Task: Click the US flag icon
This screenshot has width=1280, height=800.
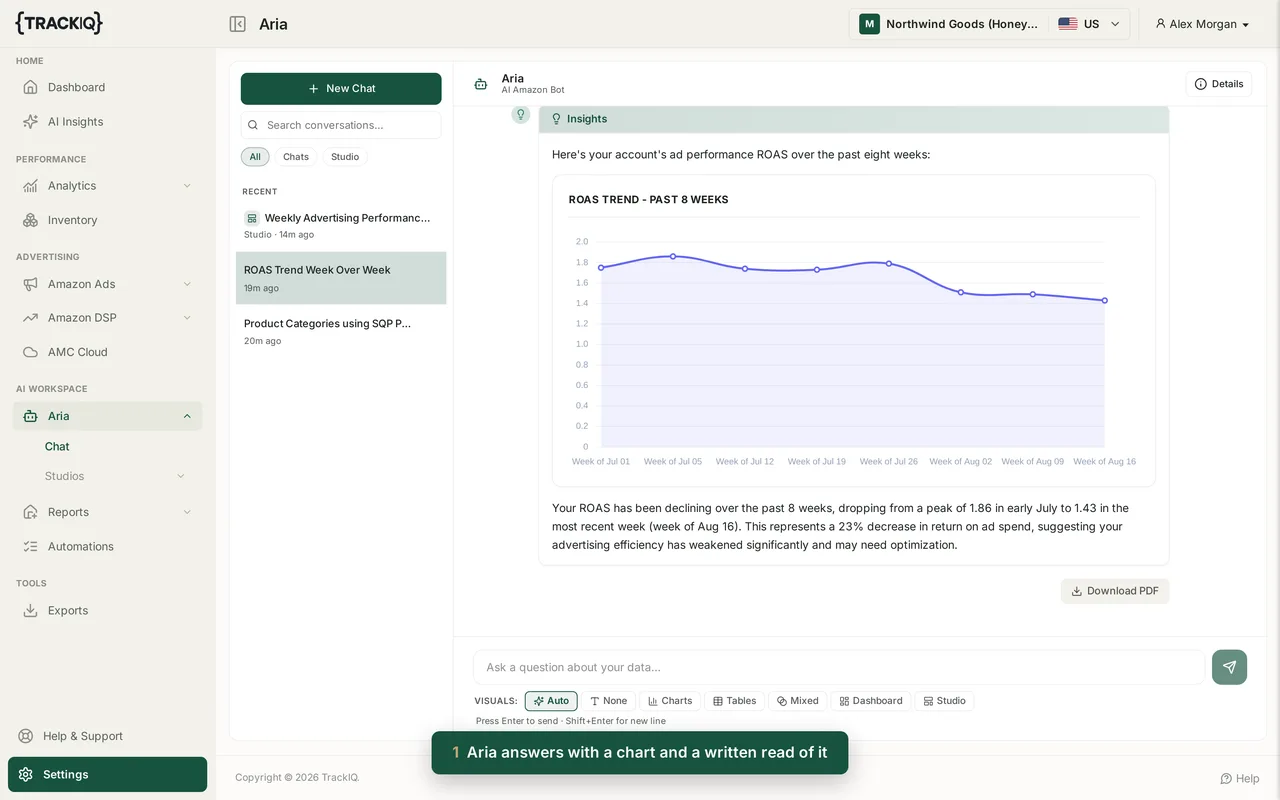Action: pos(1068,24)
